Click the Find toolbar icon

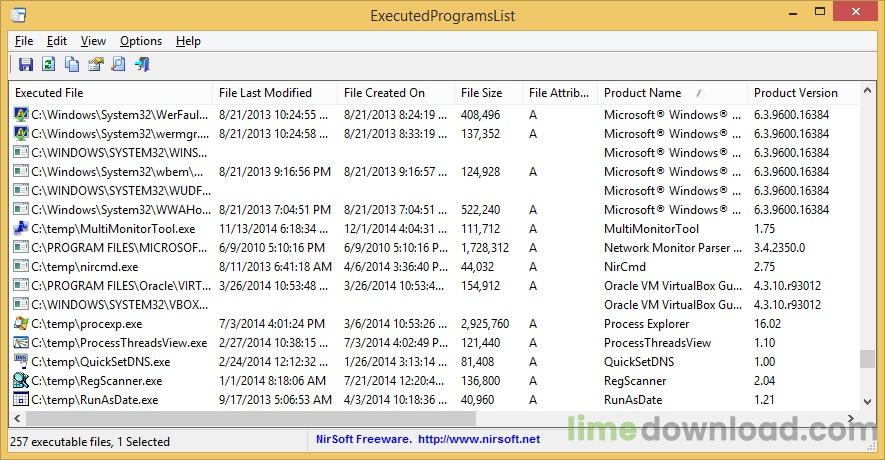click(x=119, y=64)
